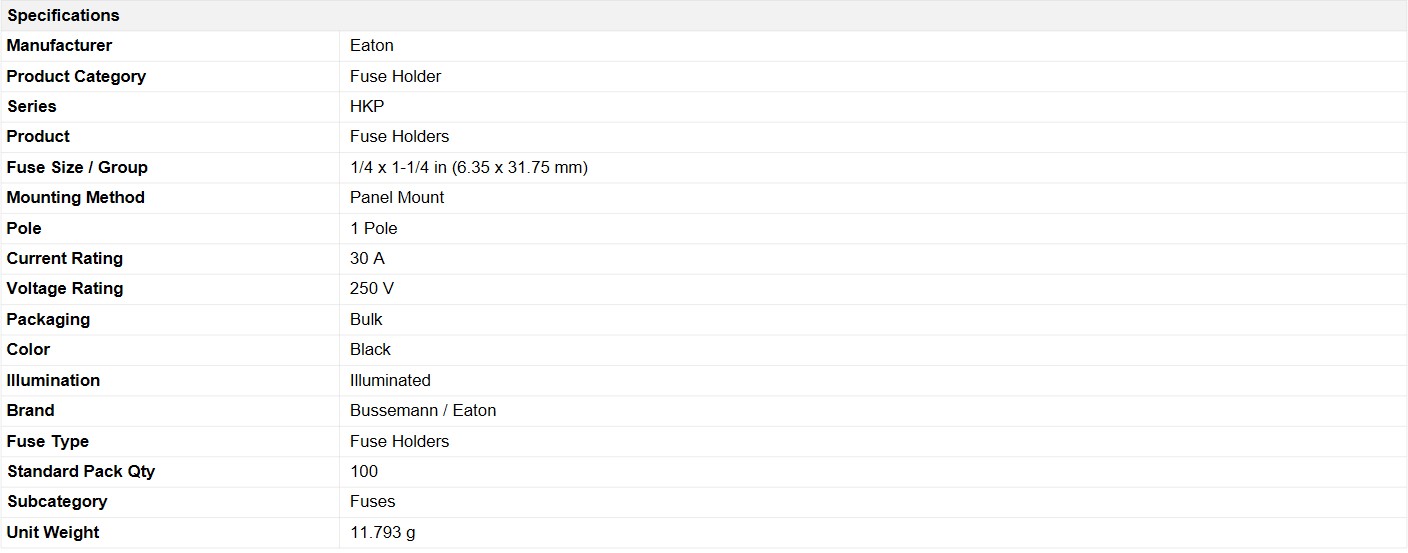The width and height of the screenshot is (1408, 553).
Task: Select the HKP series value
Action: coord(367,106)
